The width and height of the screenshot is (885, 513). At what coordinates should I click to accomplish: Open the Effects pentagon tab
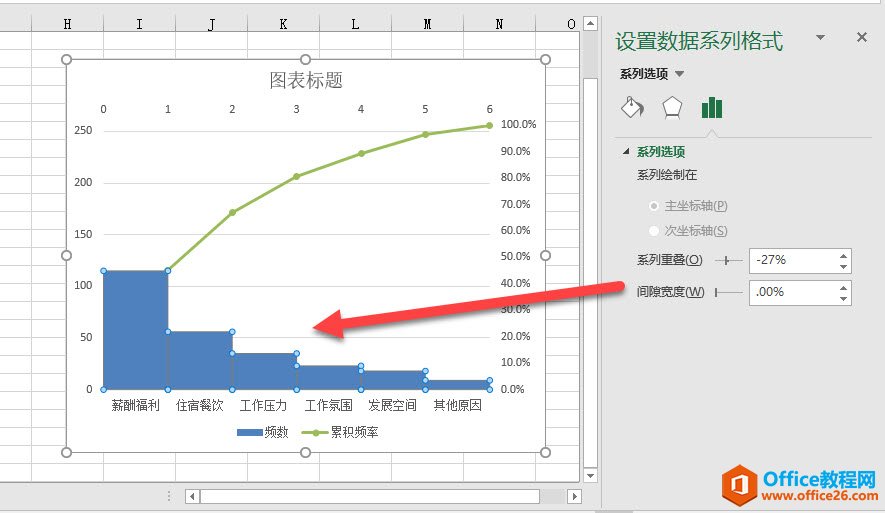(672, 107)
